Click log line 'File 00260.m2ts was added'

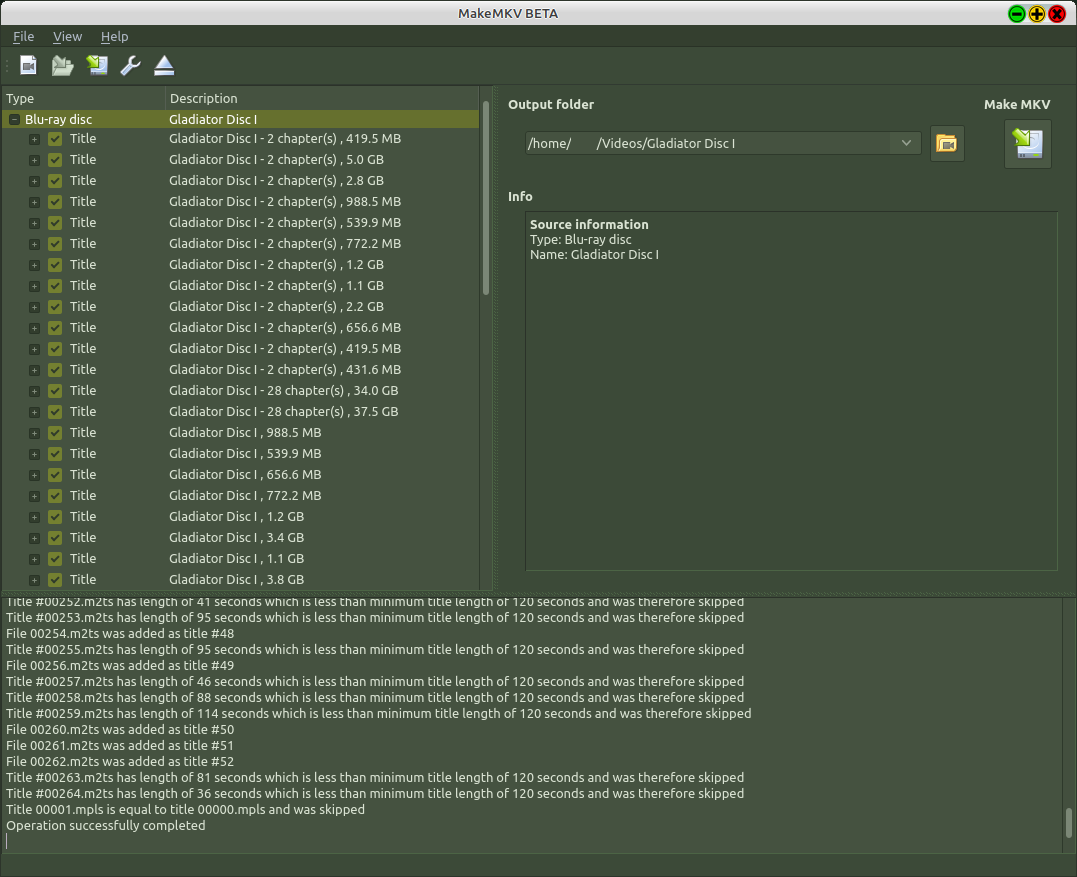120,729
